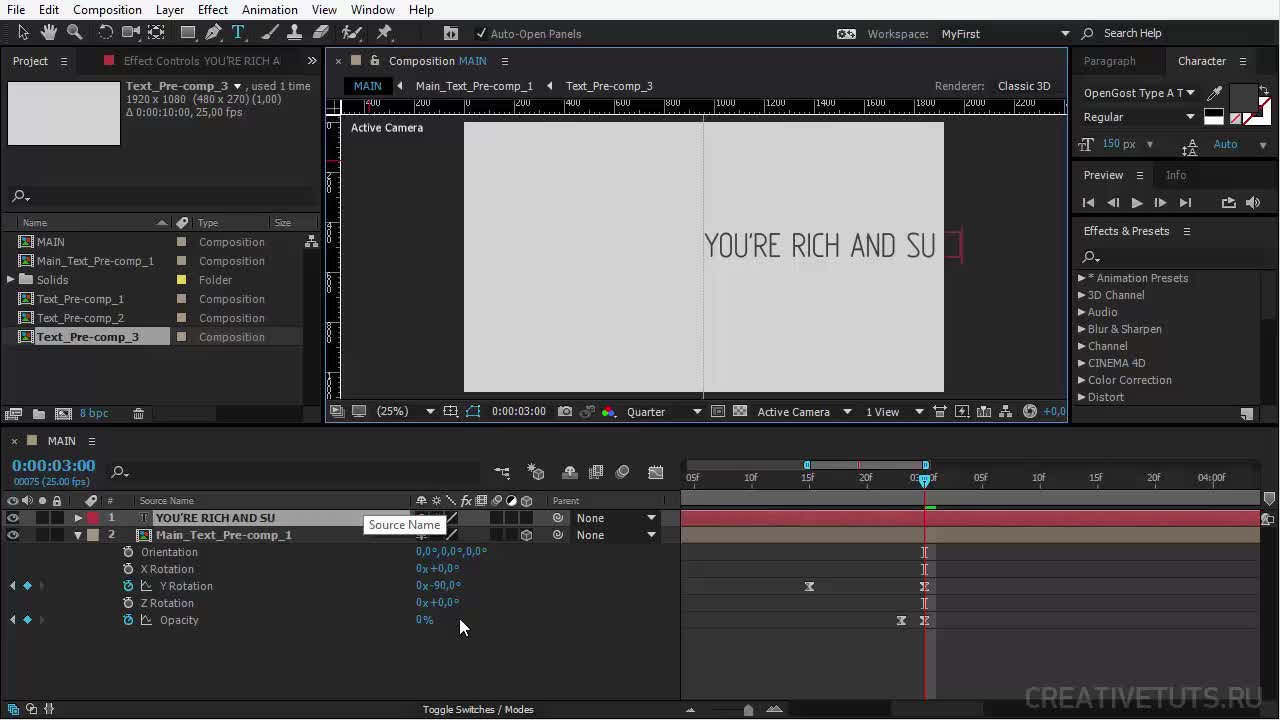1280x720 pixels.
Task: Switch to the Paragraph tab
Action: (x=1109, y=61)
